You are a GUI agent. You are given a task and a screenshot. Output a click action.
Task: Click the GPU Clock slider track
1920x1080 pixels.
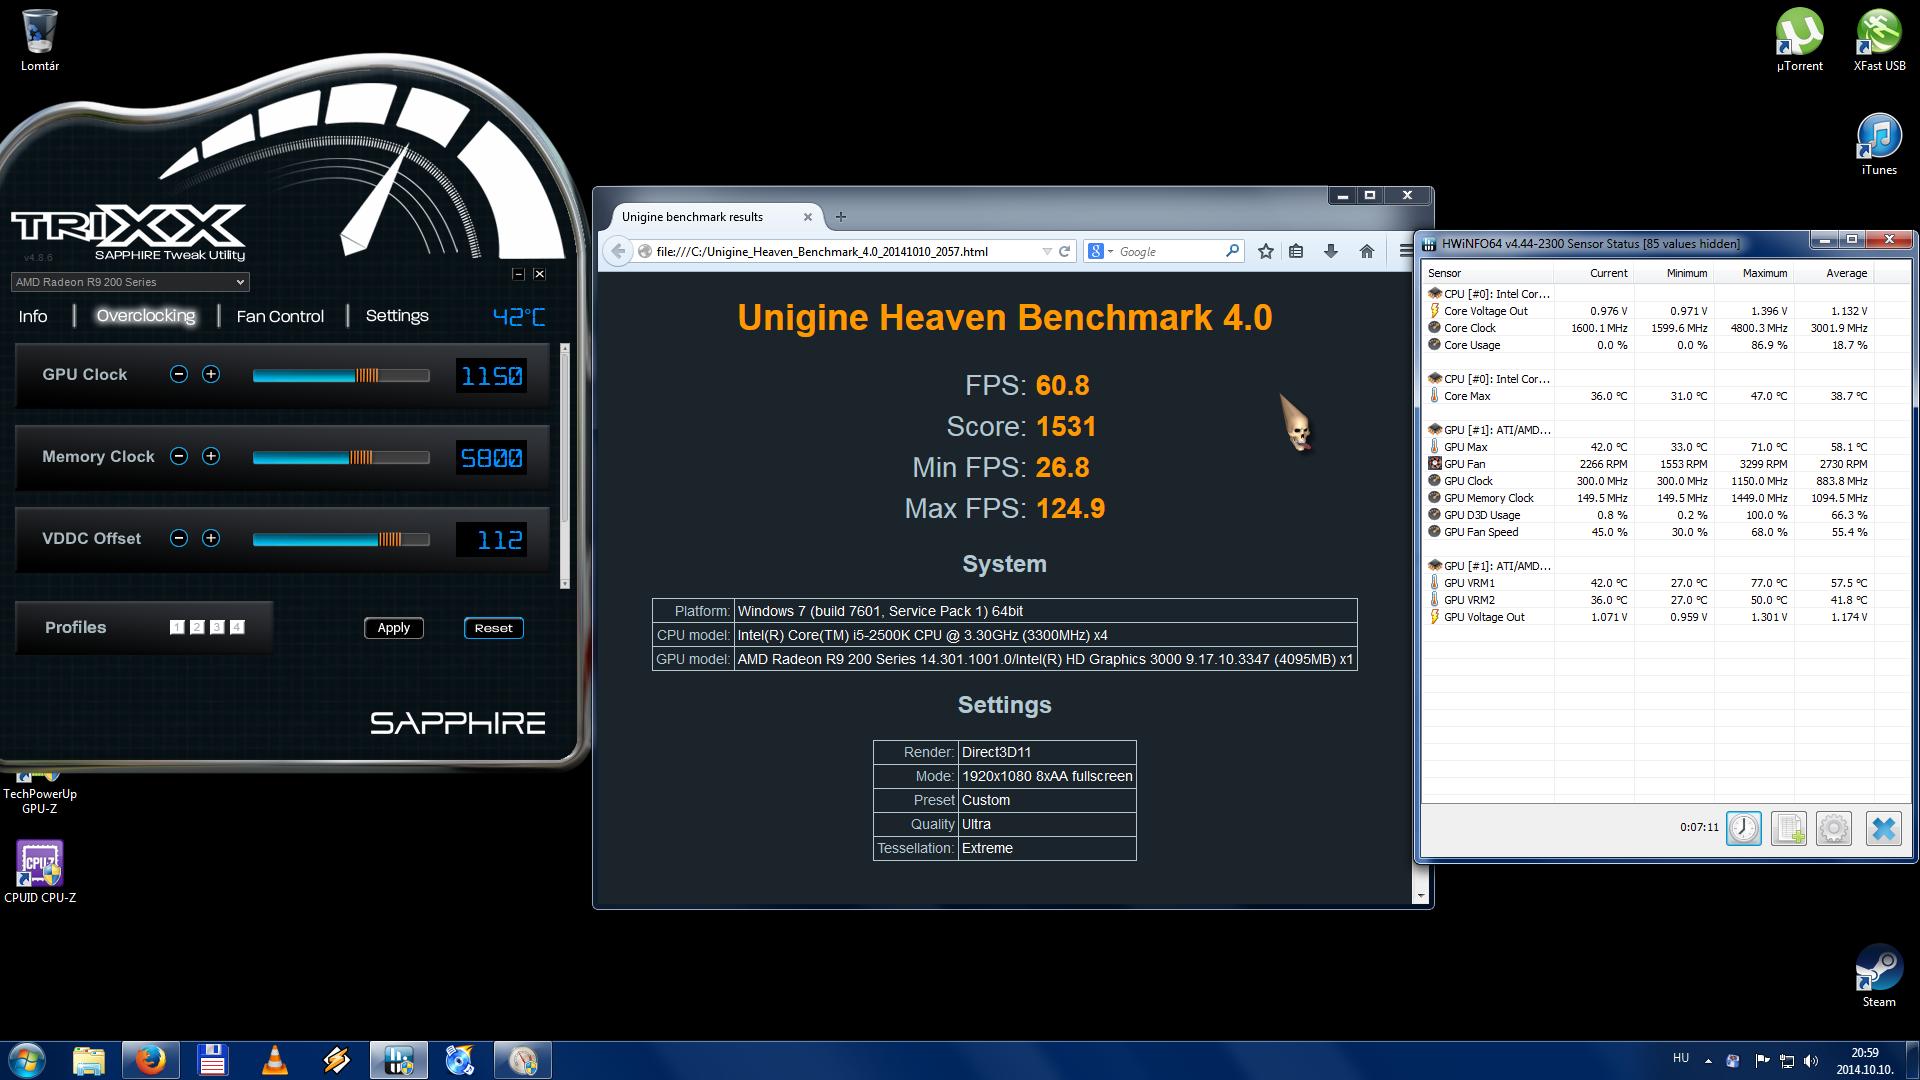click(341, 375)
